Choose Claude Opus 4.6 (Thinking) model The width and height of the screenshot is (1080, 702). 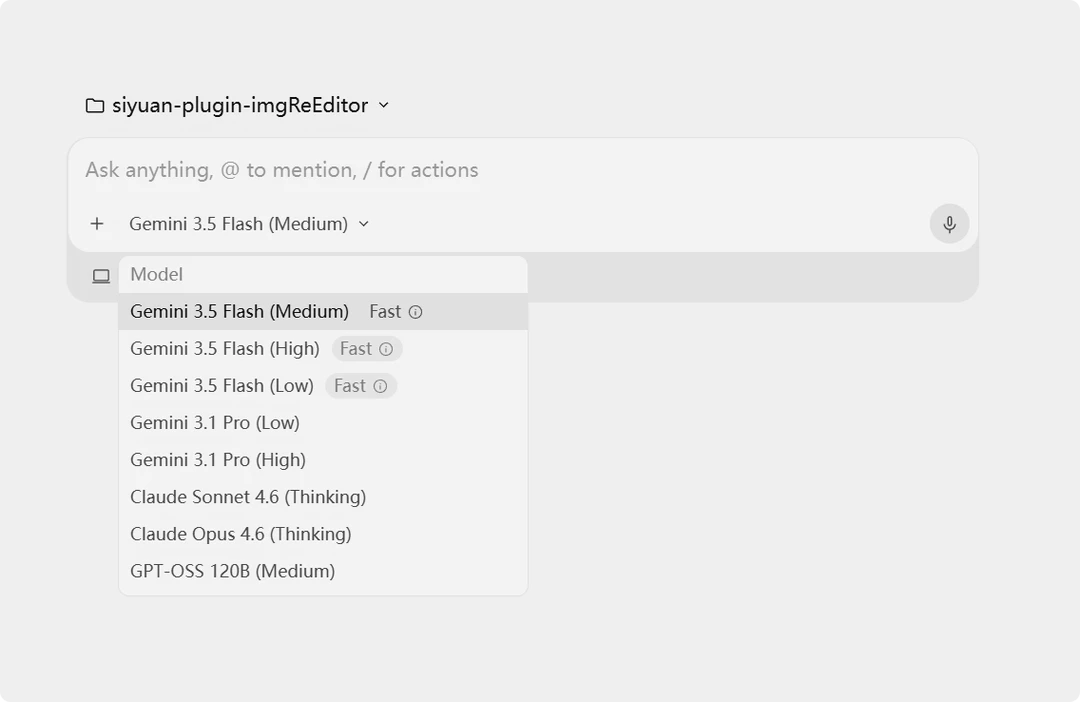323,535
